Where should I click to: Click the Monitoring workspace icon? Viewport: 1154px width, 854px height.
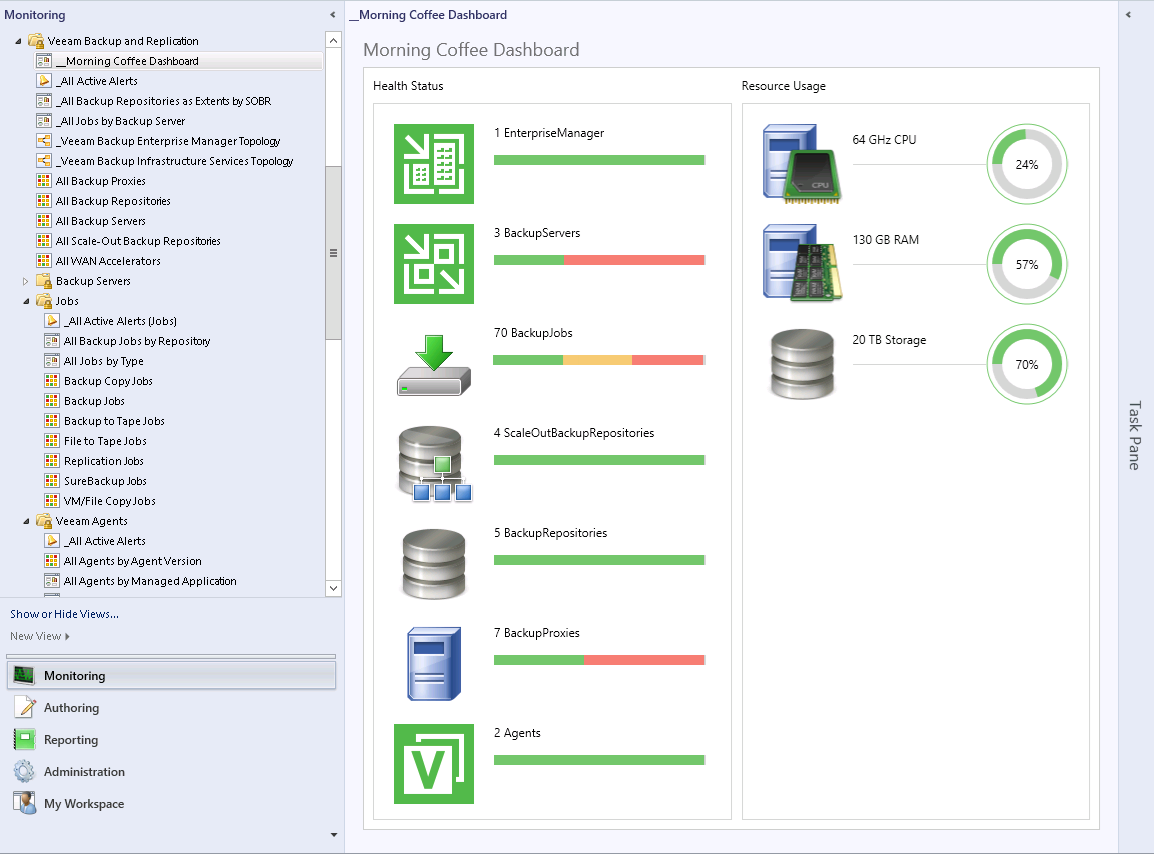pyautogui.click(x=24, y=675)
